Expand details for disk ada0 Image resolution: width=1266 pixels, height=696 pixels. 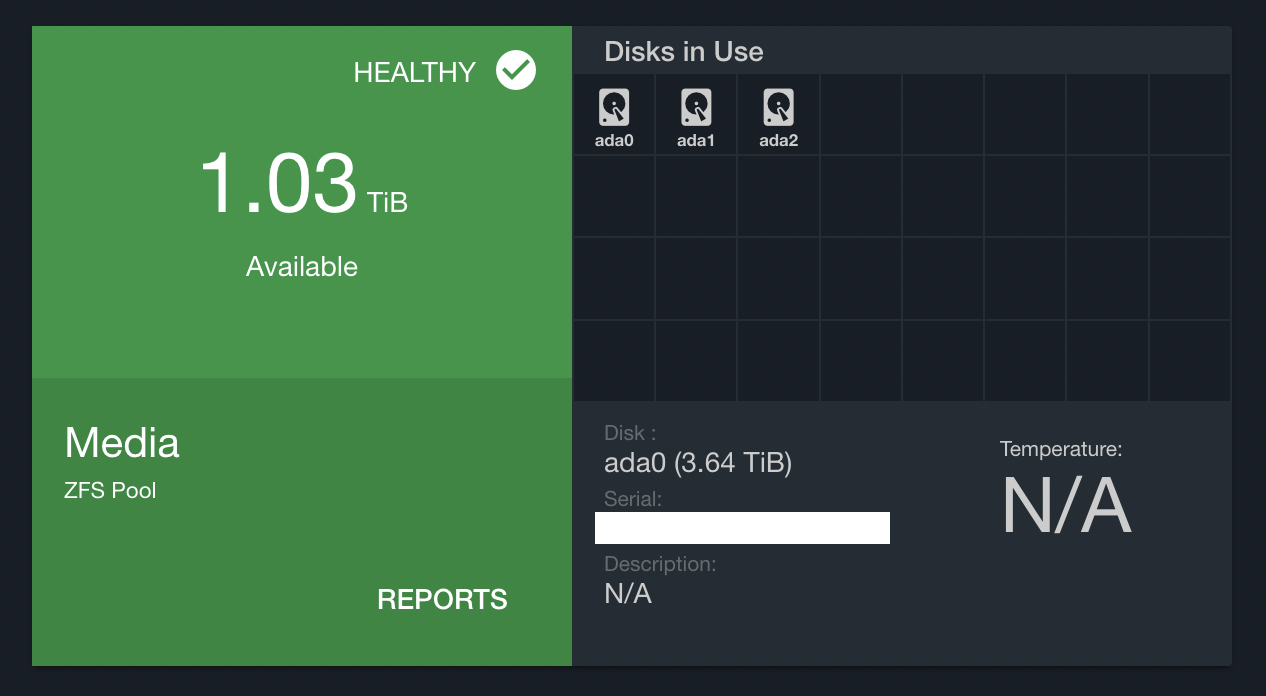click(613, 113)
